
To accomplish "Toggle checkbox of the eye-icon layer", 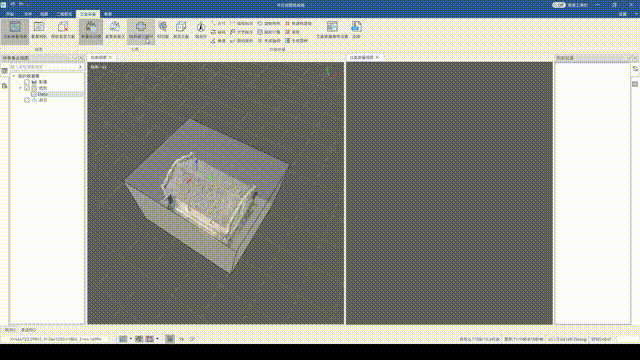I will tap(27, 100).
